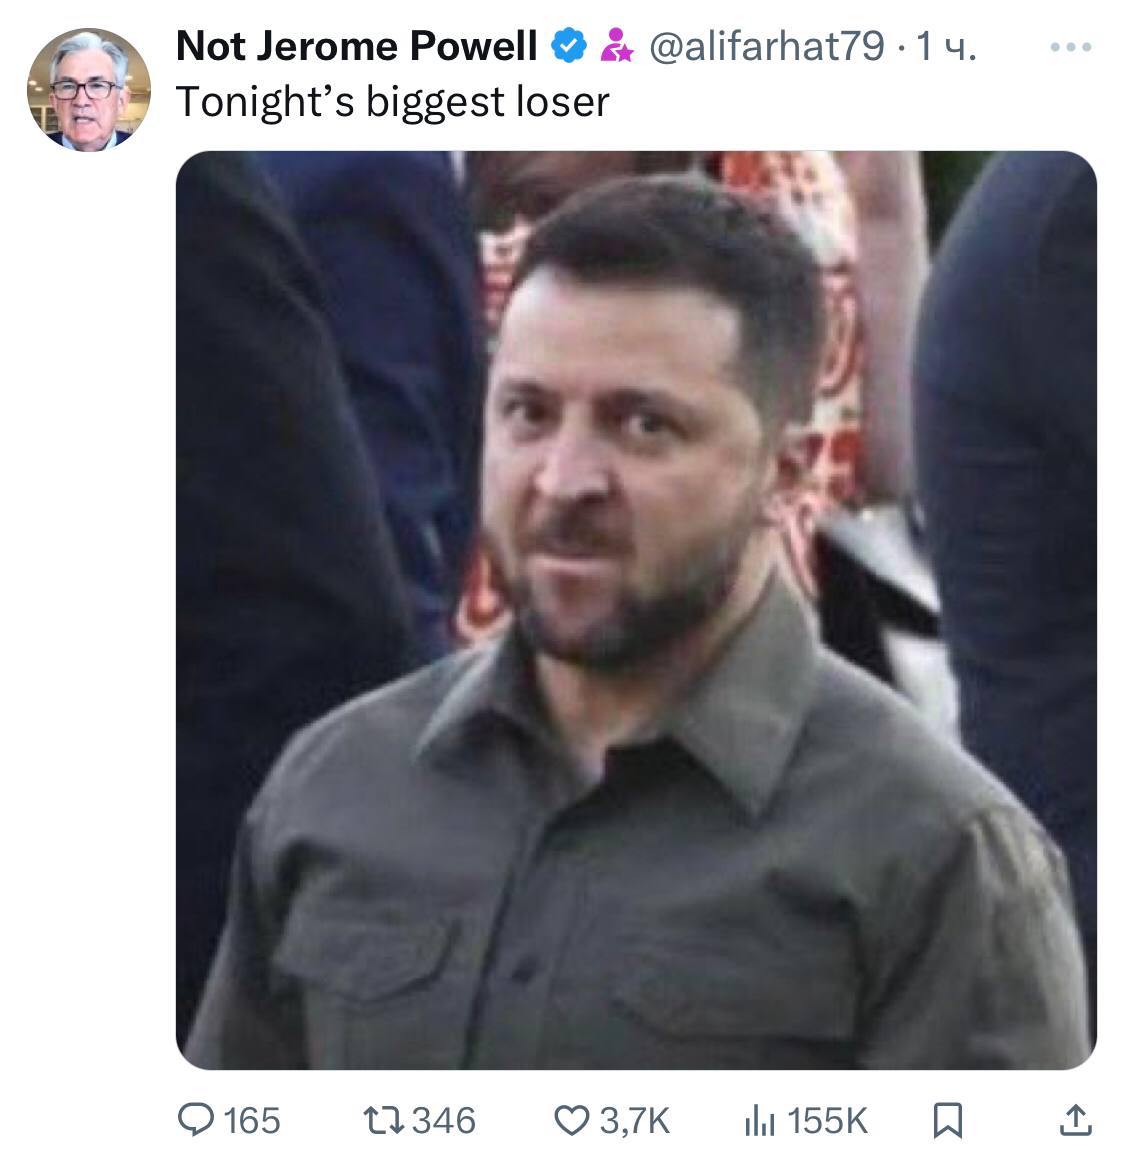The height and width of the screenshot is (1172, 1125).
Task: Open the Not Jerome Powell profile name
Action: pyautogui.click(x=356, y=46)
